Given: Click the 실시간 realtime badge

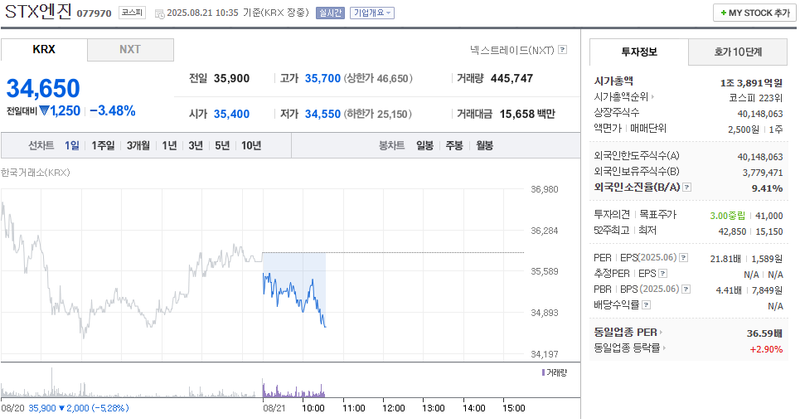Looking at the screenshot, I should click(330, 13).
